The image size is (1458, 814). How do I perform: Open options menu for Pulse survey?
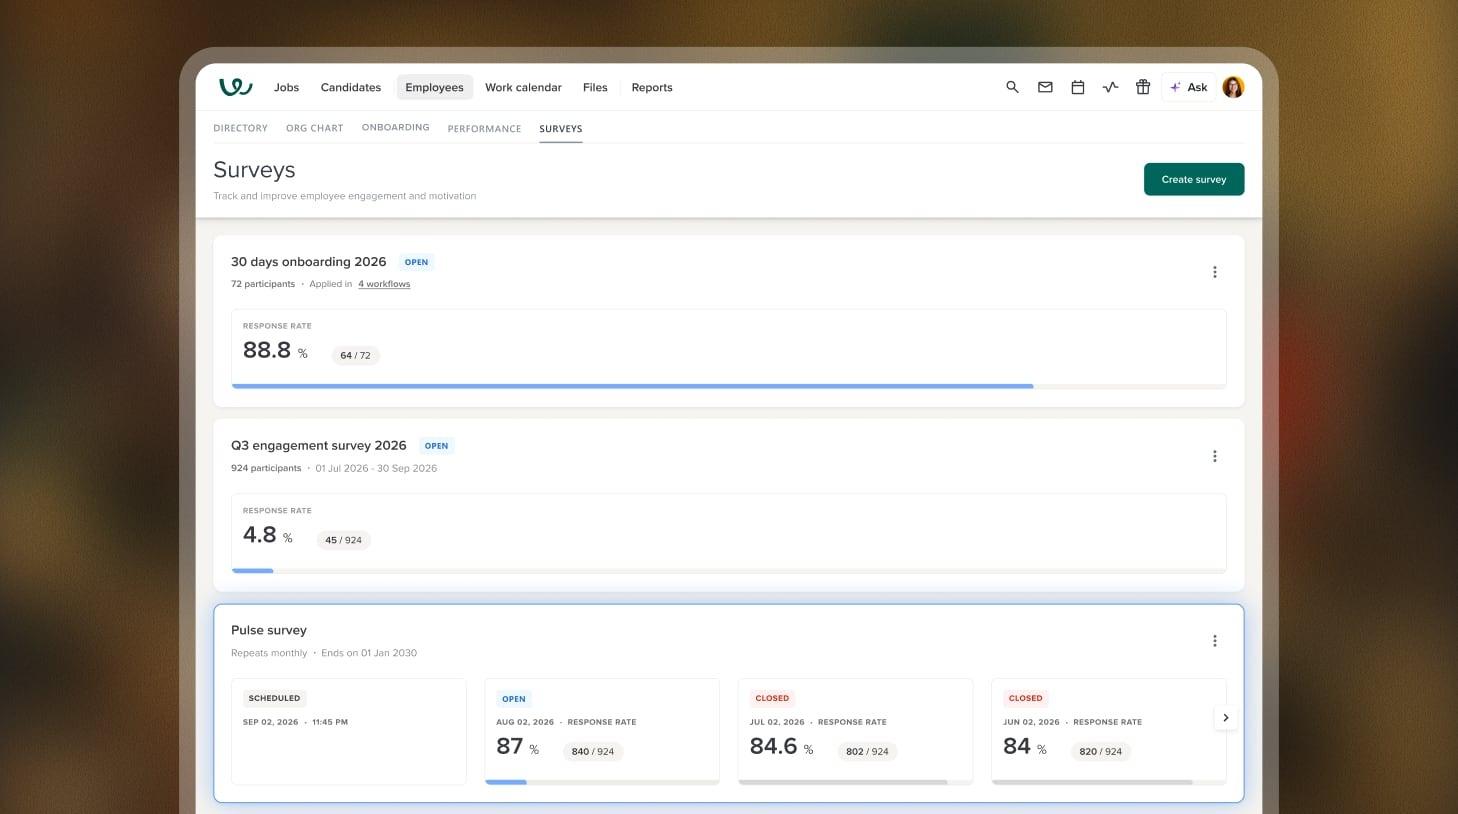[x=1215, y=641]
